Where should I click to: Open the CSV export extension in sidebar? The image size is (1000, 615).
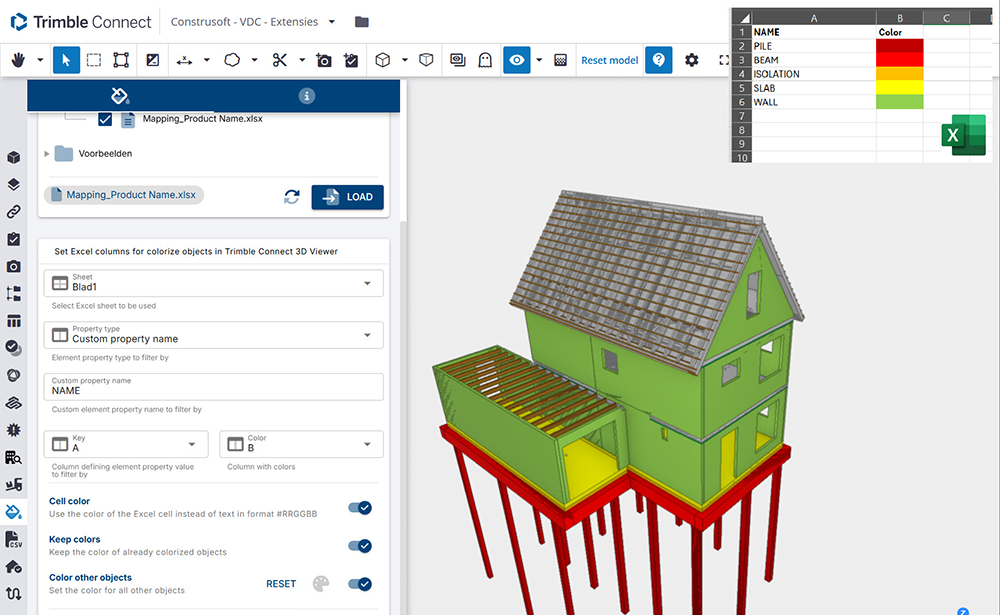[13, 539]
